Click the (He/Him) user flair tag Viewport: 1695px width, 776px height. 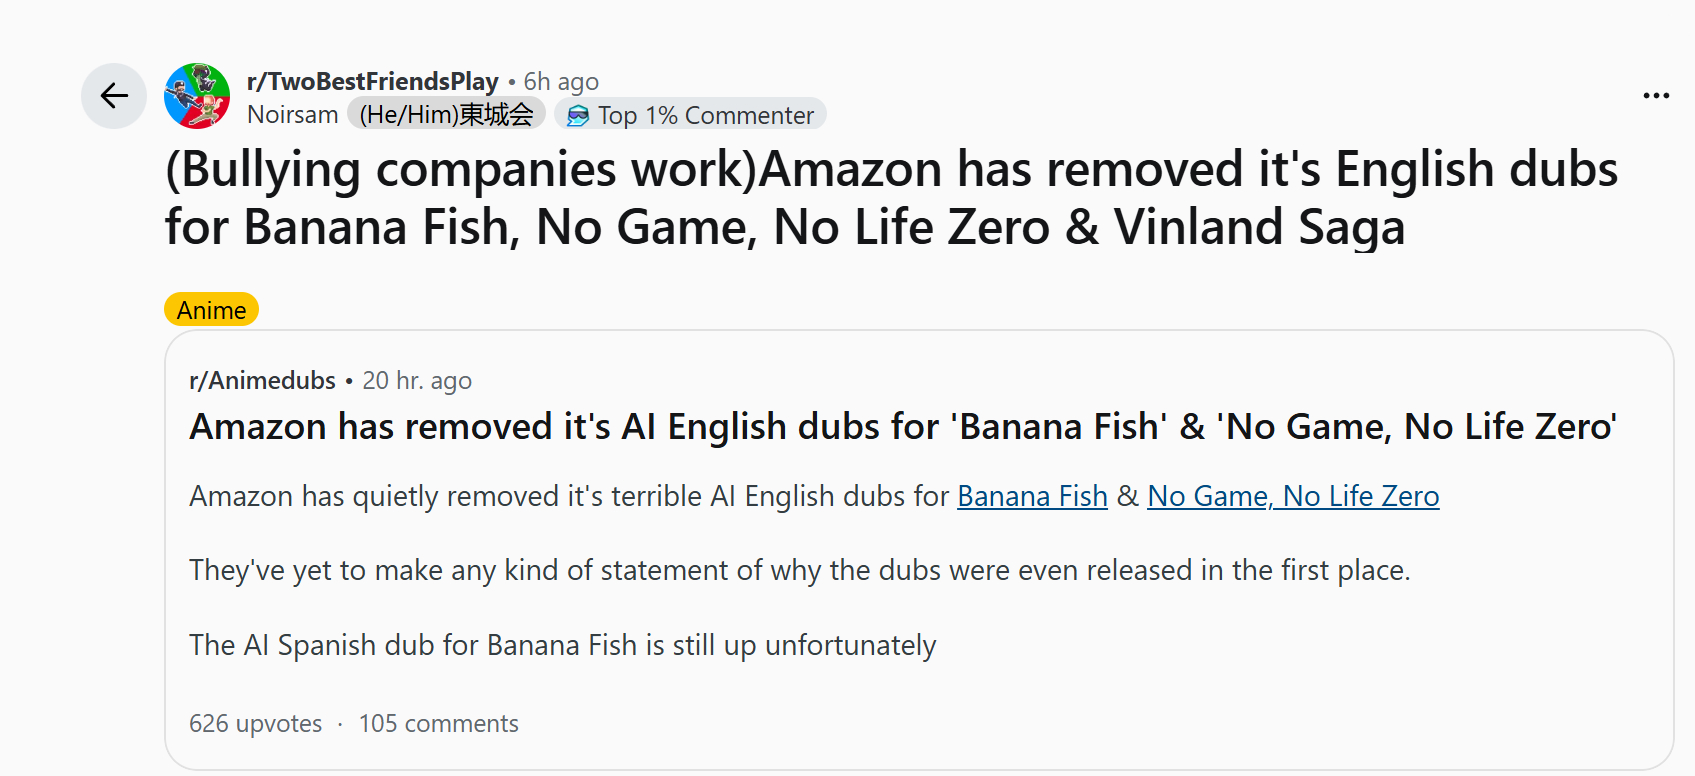(446, 115)
